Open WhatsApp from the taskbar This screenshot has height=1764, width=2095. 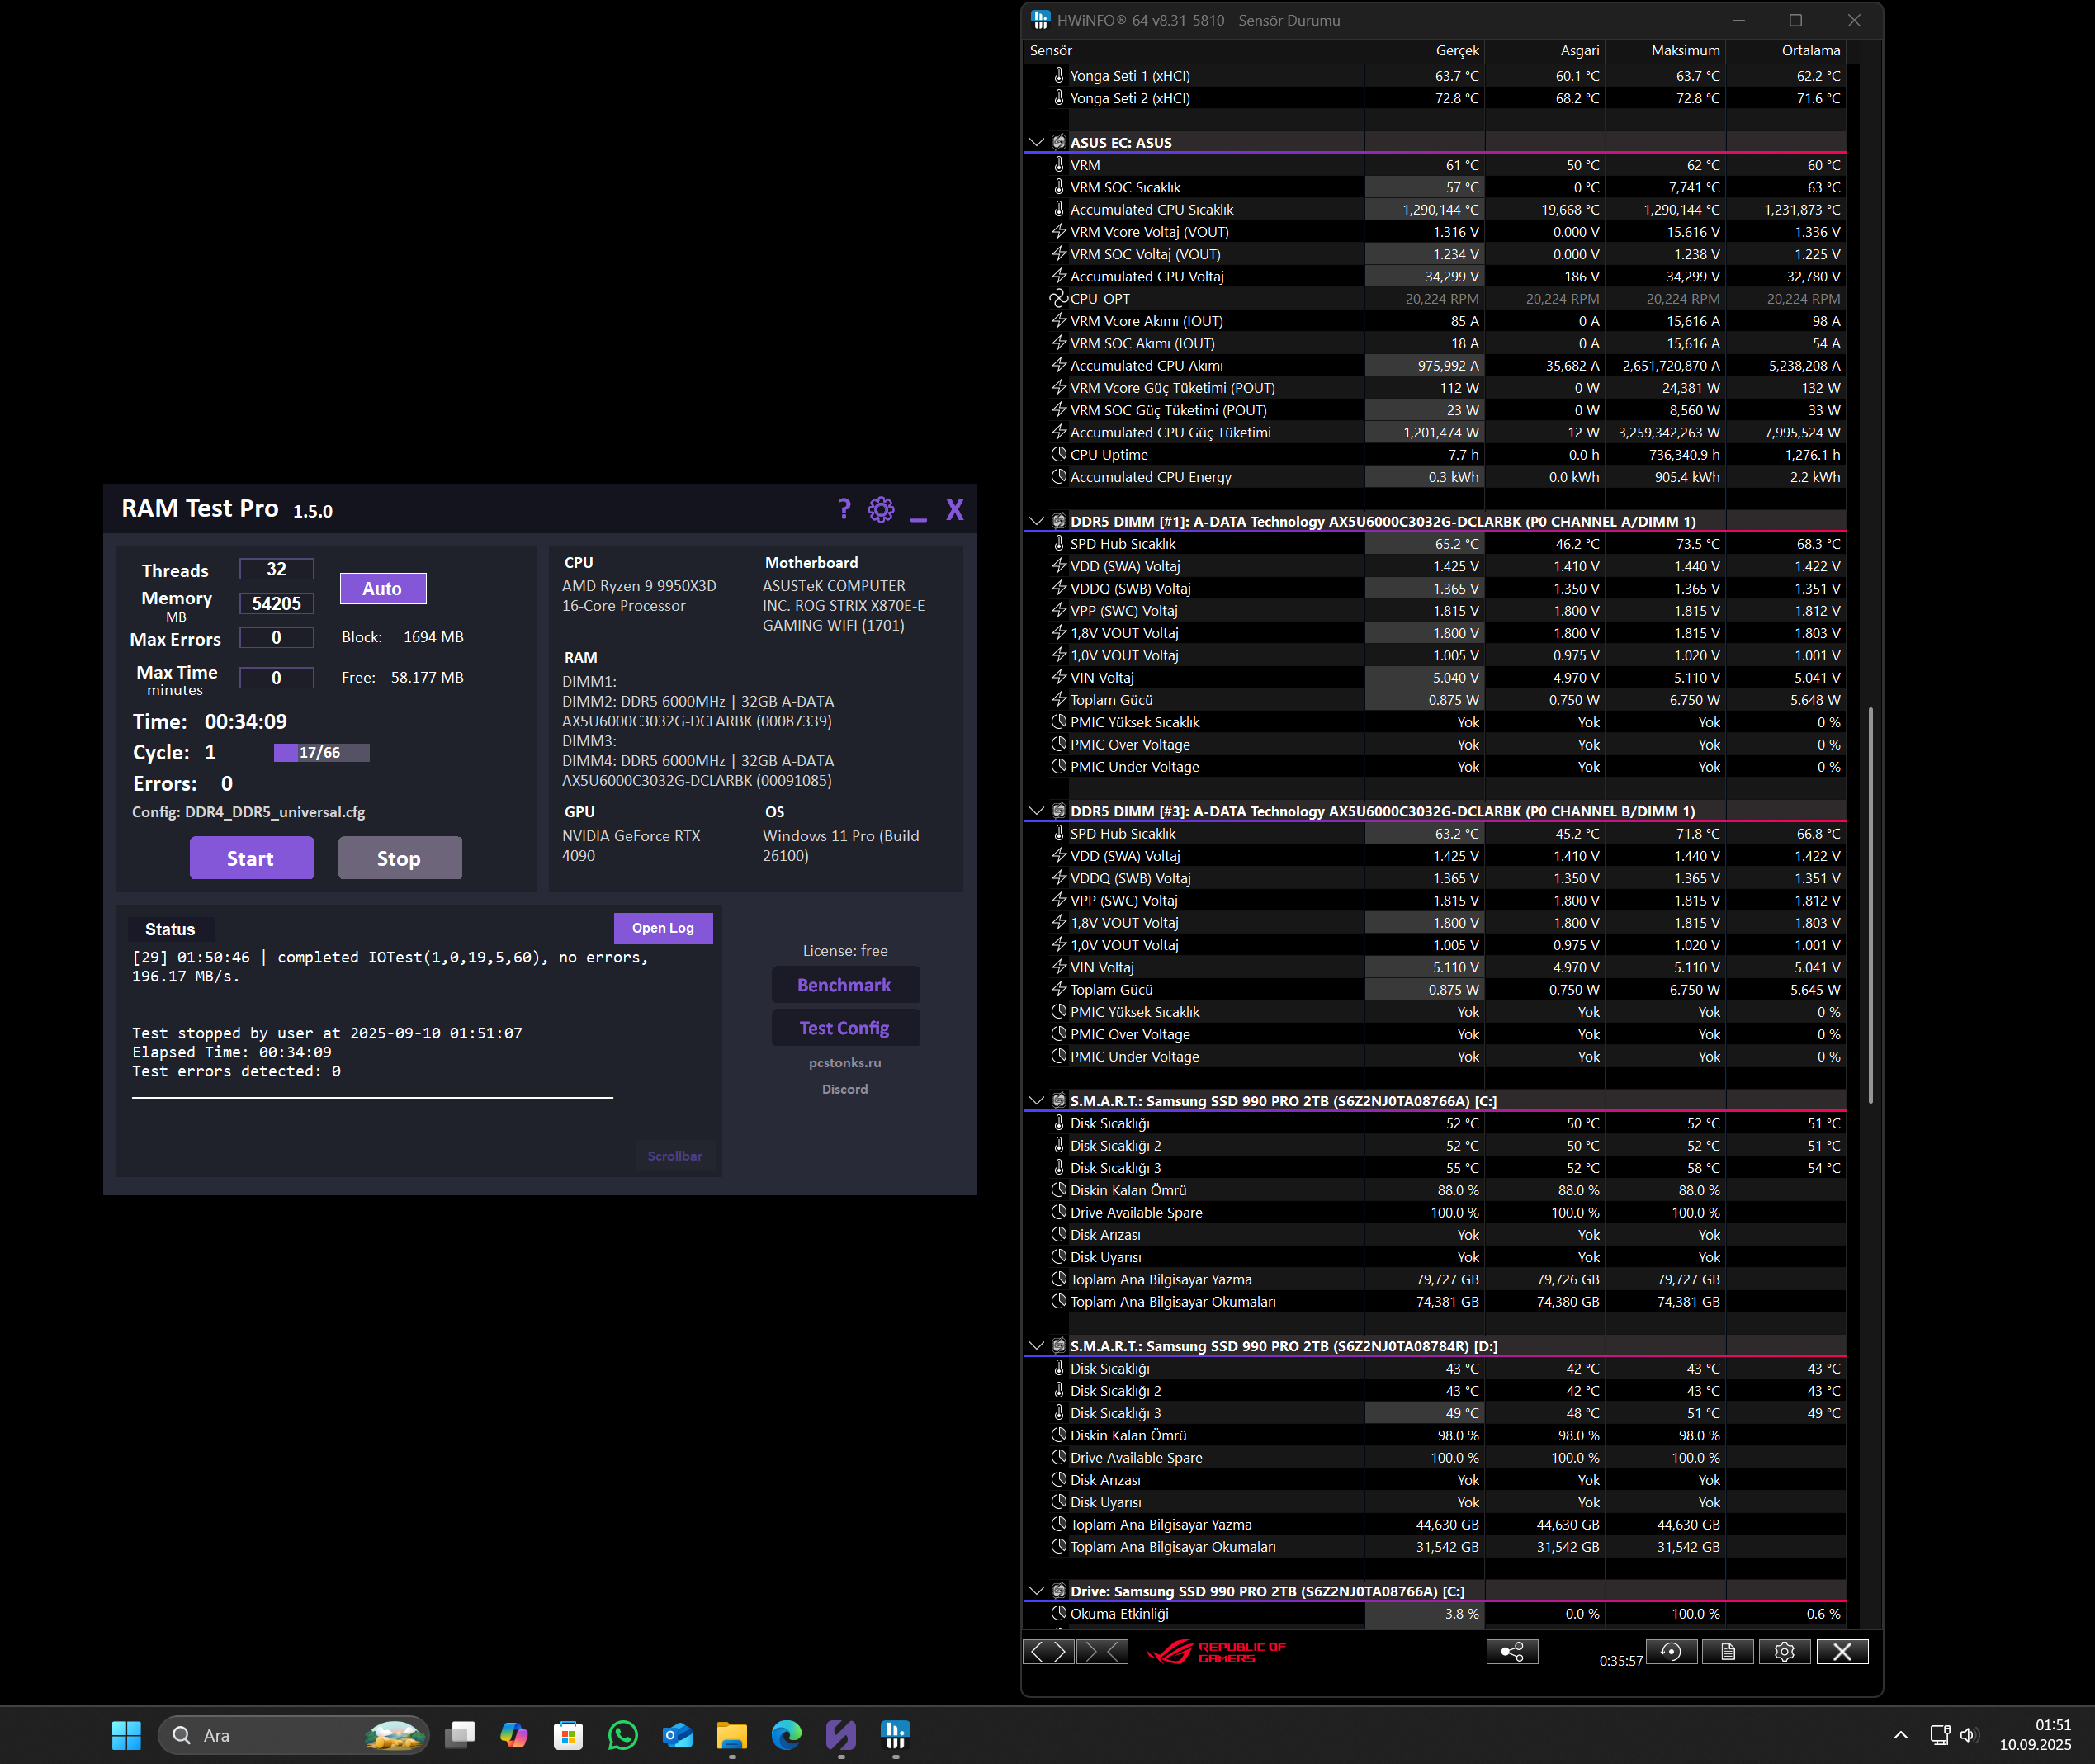click(623, 1736)
